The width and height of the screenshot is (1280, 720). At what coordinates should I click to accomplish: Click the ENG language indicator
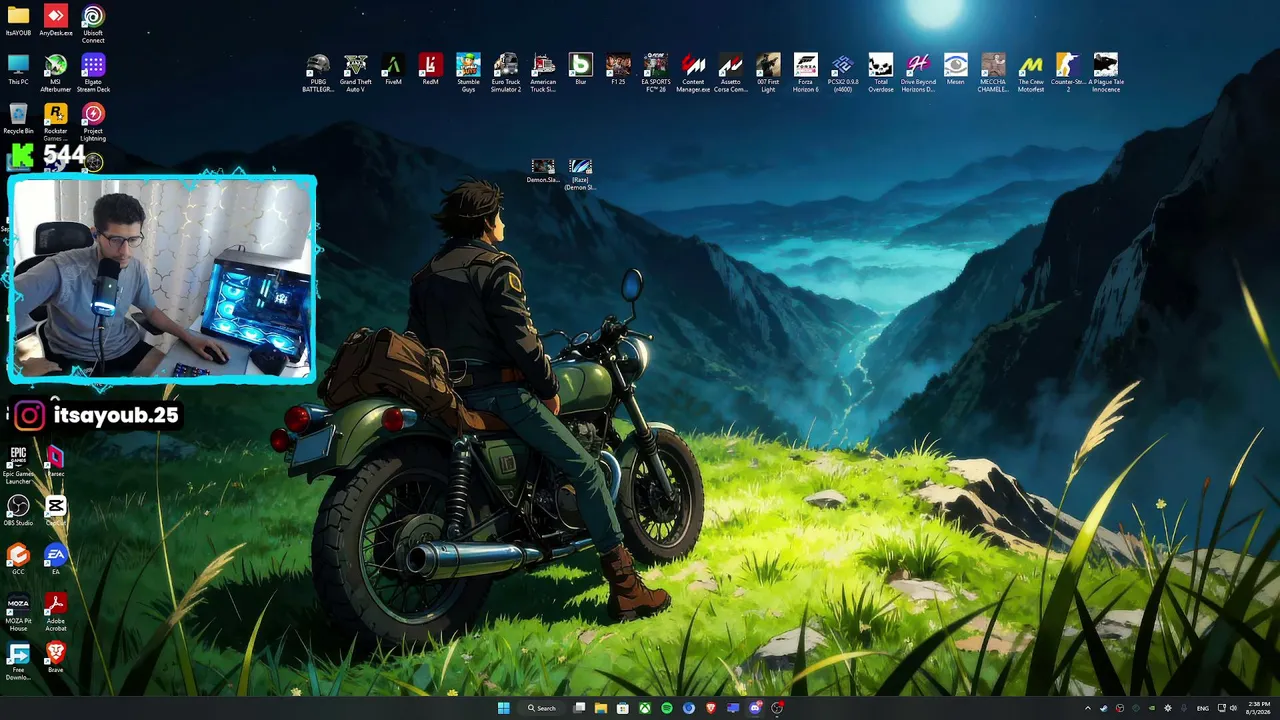[1202, 708]
